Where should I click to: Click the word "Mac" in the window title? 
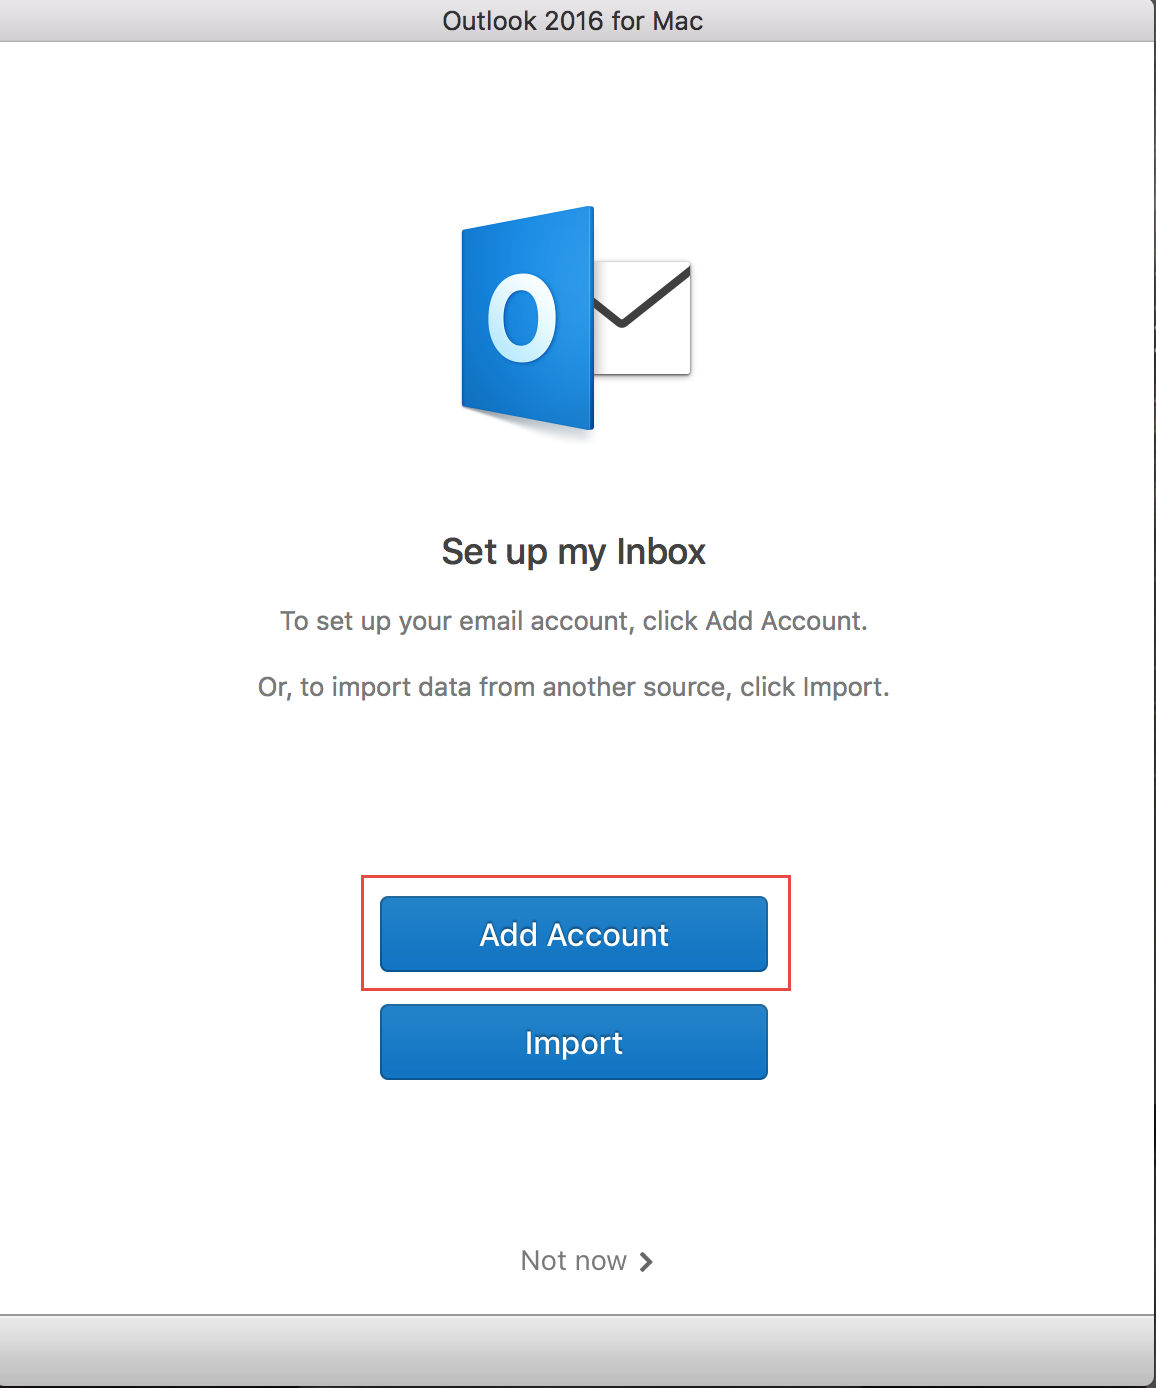(x=678, y=21)
